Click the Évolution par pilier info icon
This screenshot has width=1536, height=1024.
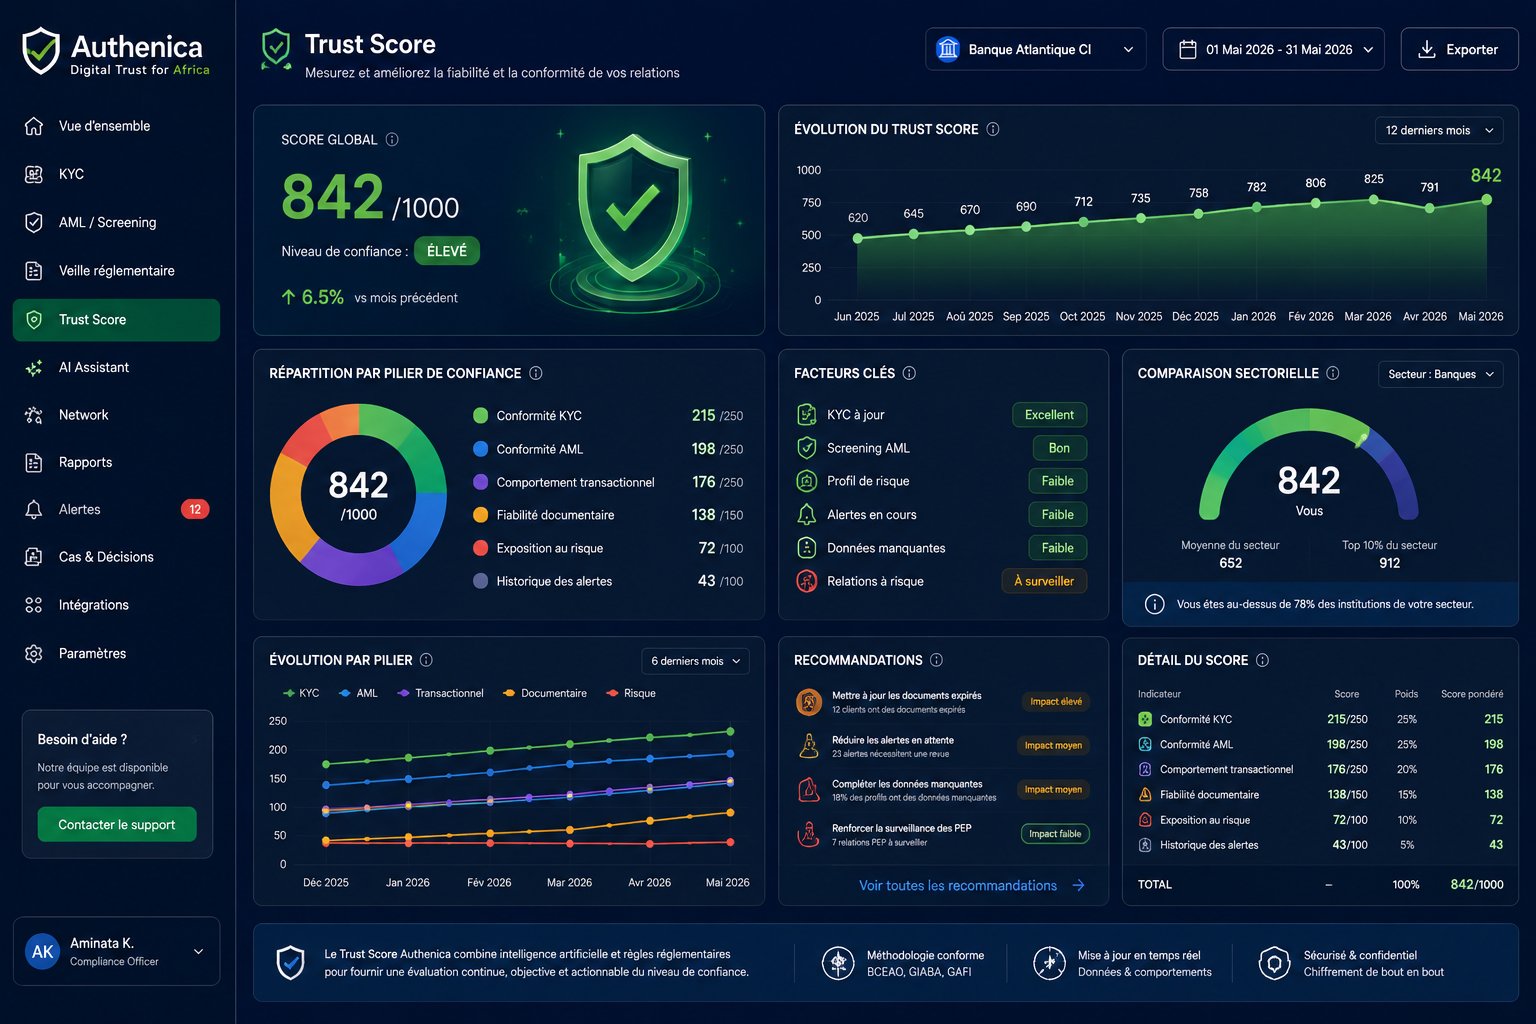[x=426, y=660]
